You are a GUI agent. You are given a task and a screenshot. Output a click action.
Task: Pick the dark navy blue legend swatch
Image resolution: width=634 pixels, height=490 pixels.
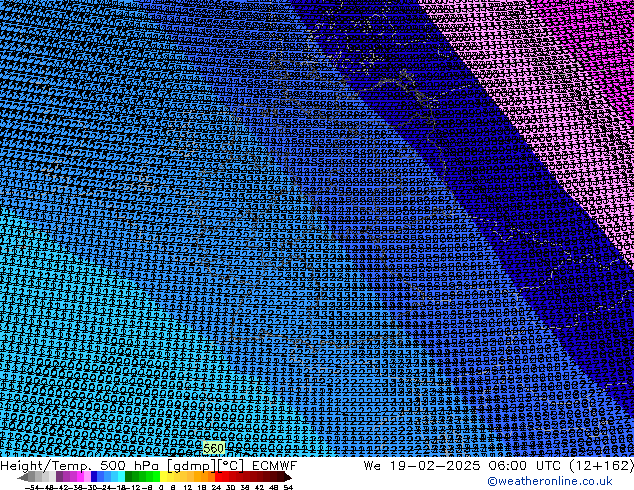[94, 477]
